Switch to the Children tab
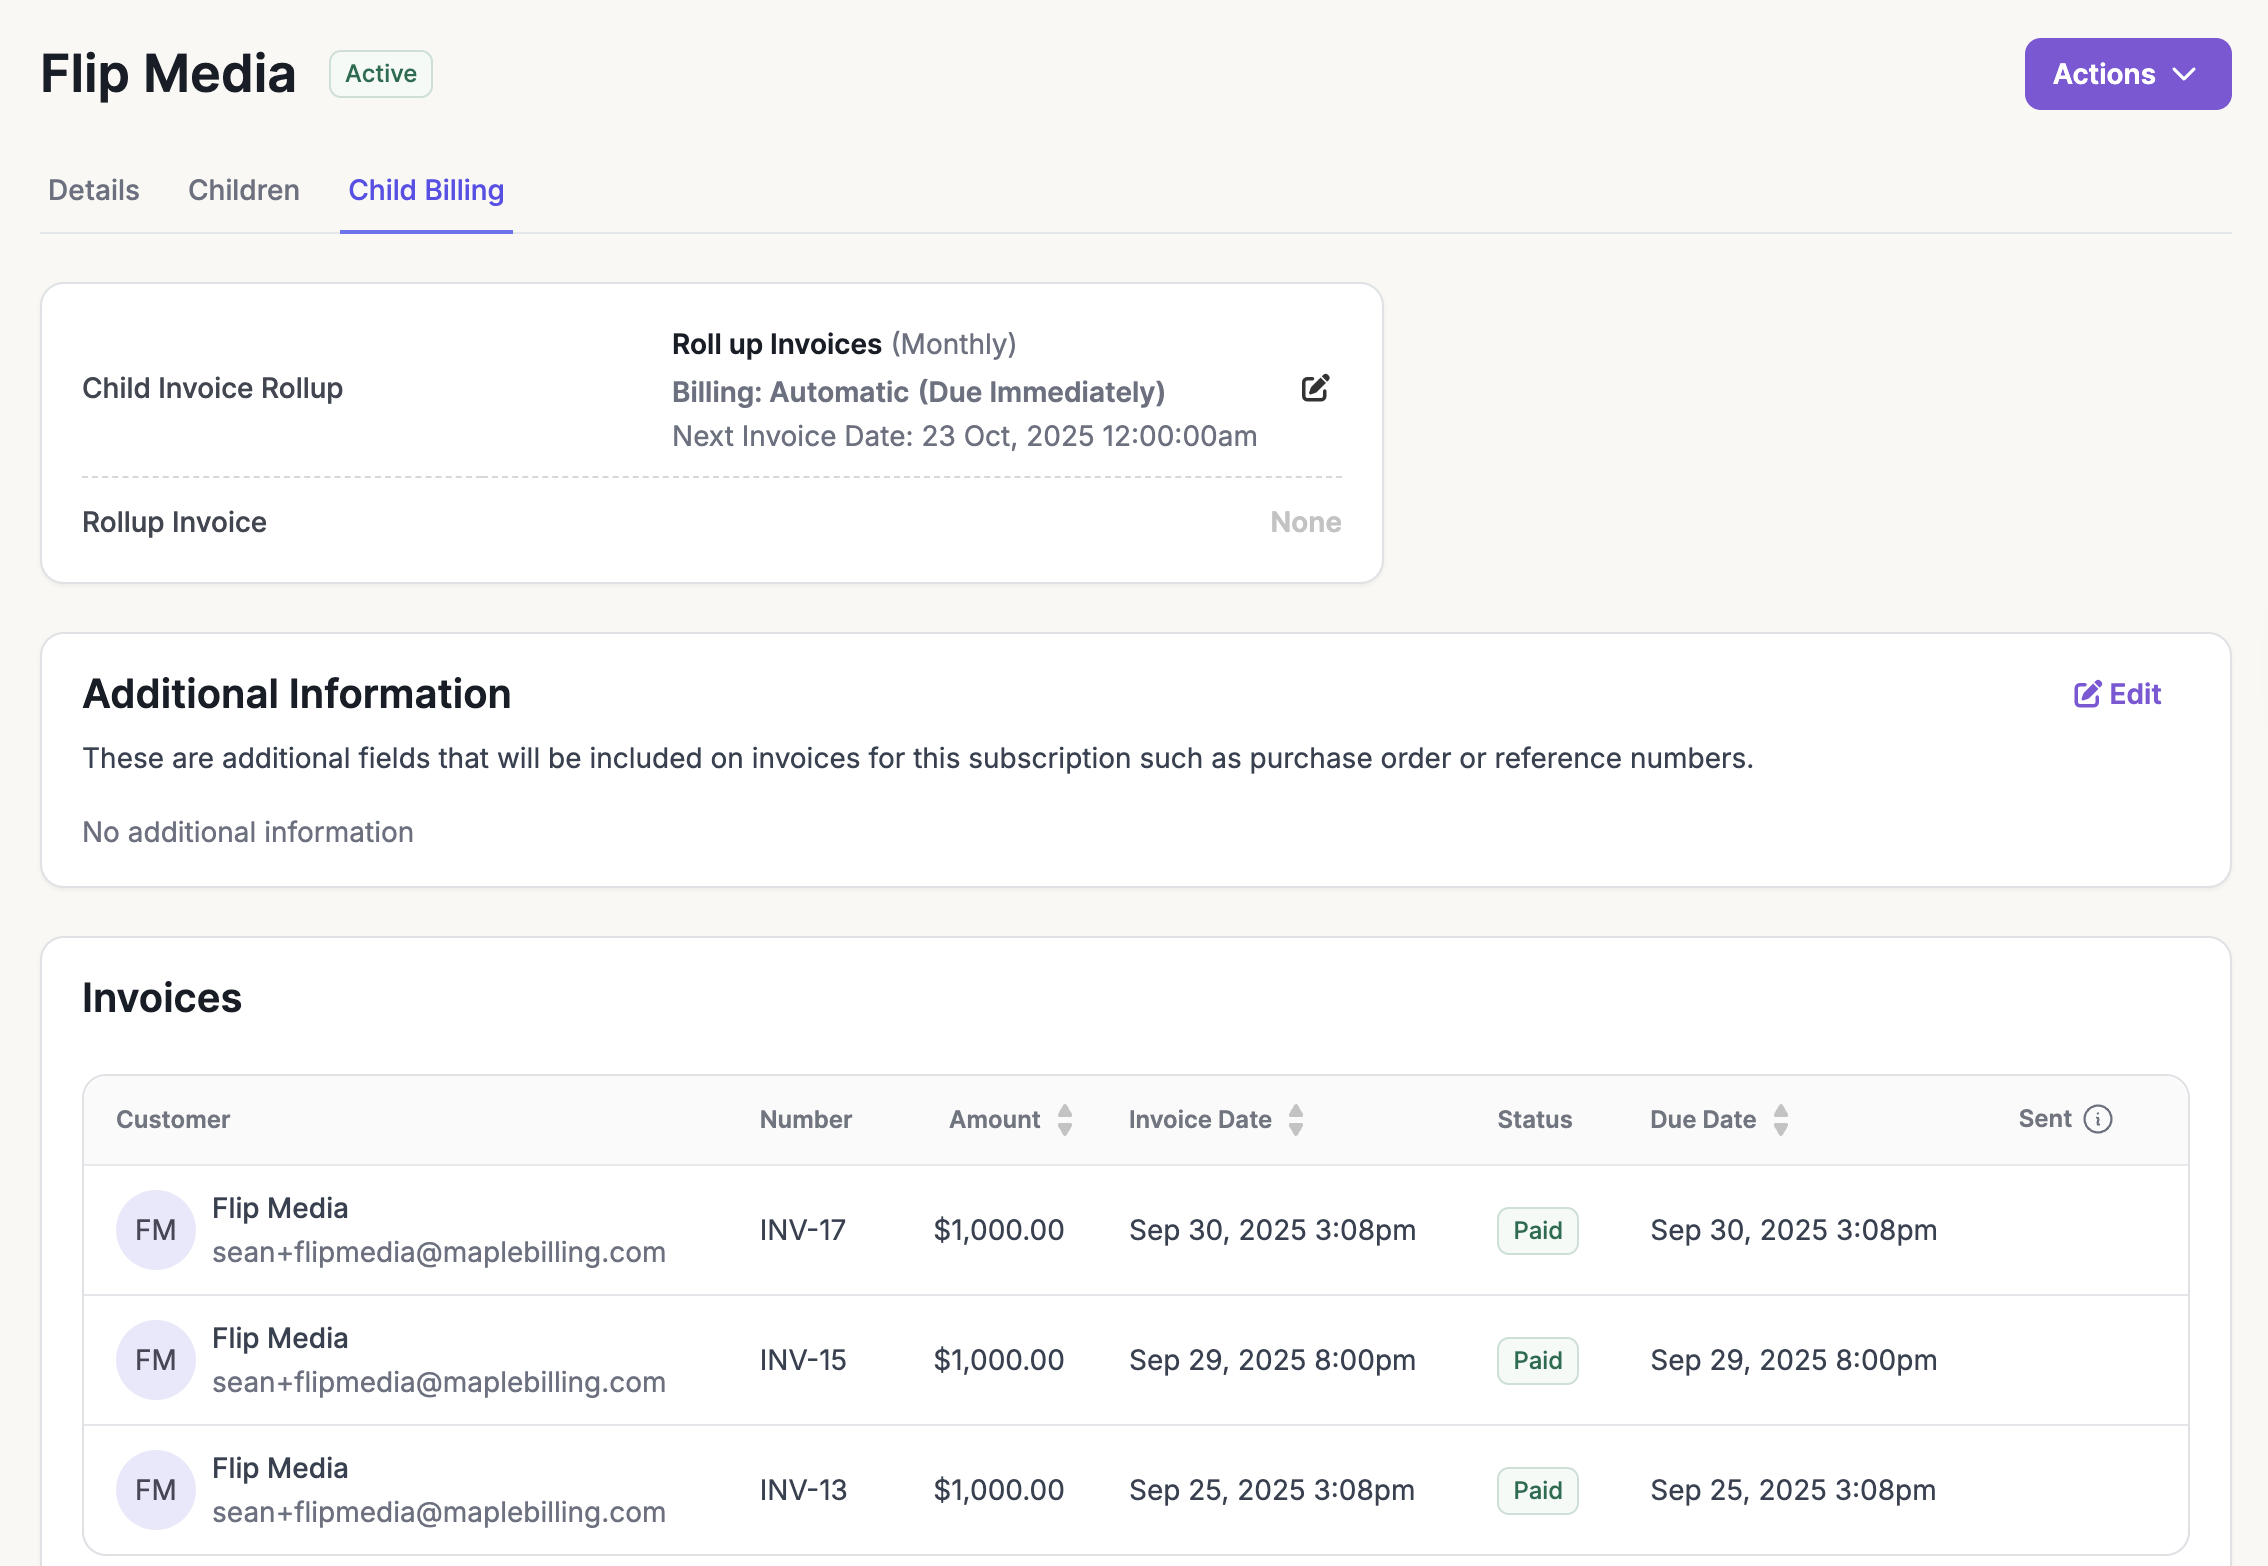The width and height of the screenshot is (2268, 1566). point(244,190)
